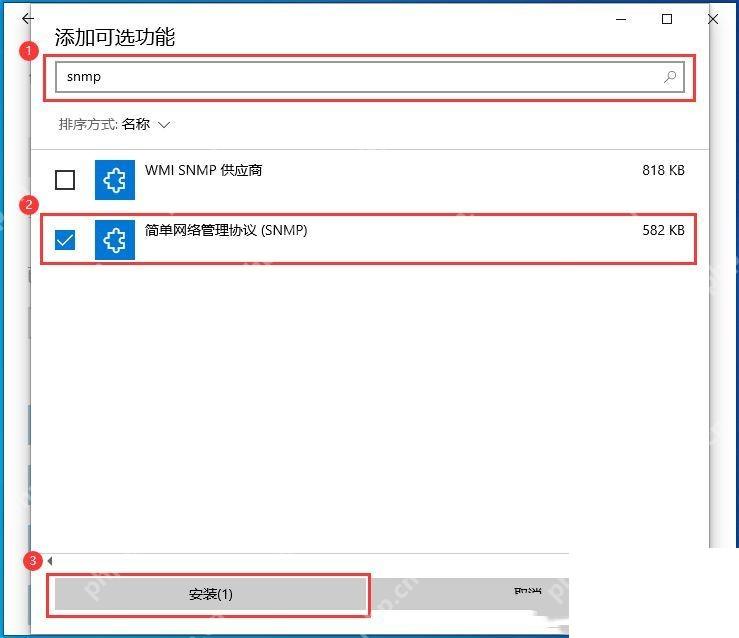Click the 添加可选功能 title heading
The height and width of the screenshot is (638, 739).
click(x=115, y=37)
